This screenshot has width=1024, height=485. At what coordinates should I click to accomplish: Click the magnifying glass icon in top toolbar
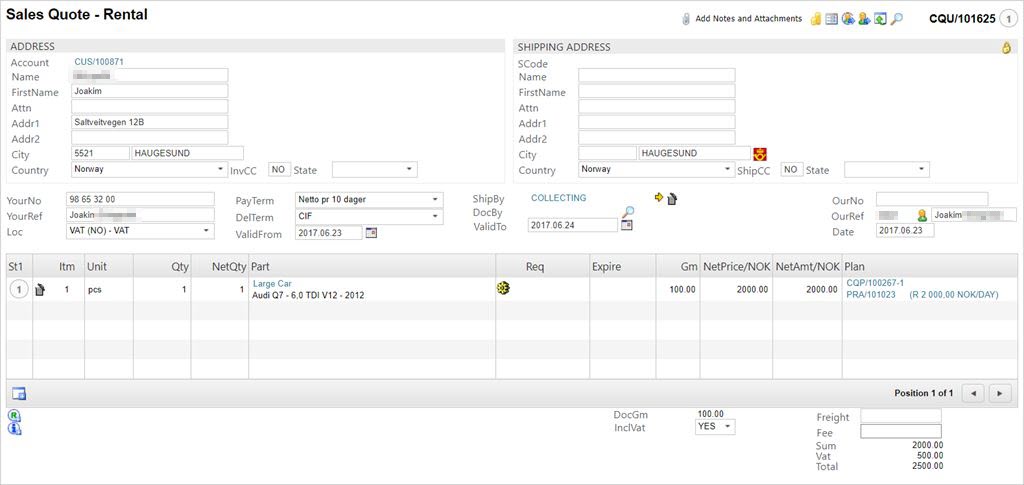pos(897,19)
